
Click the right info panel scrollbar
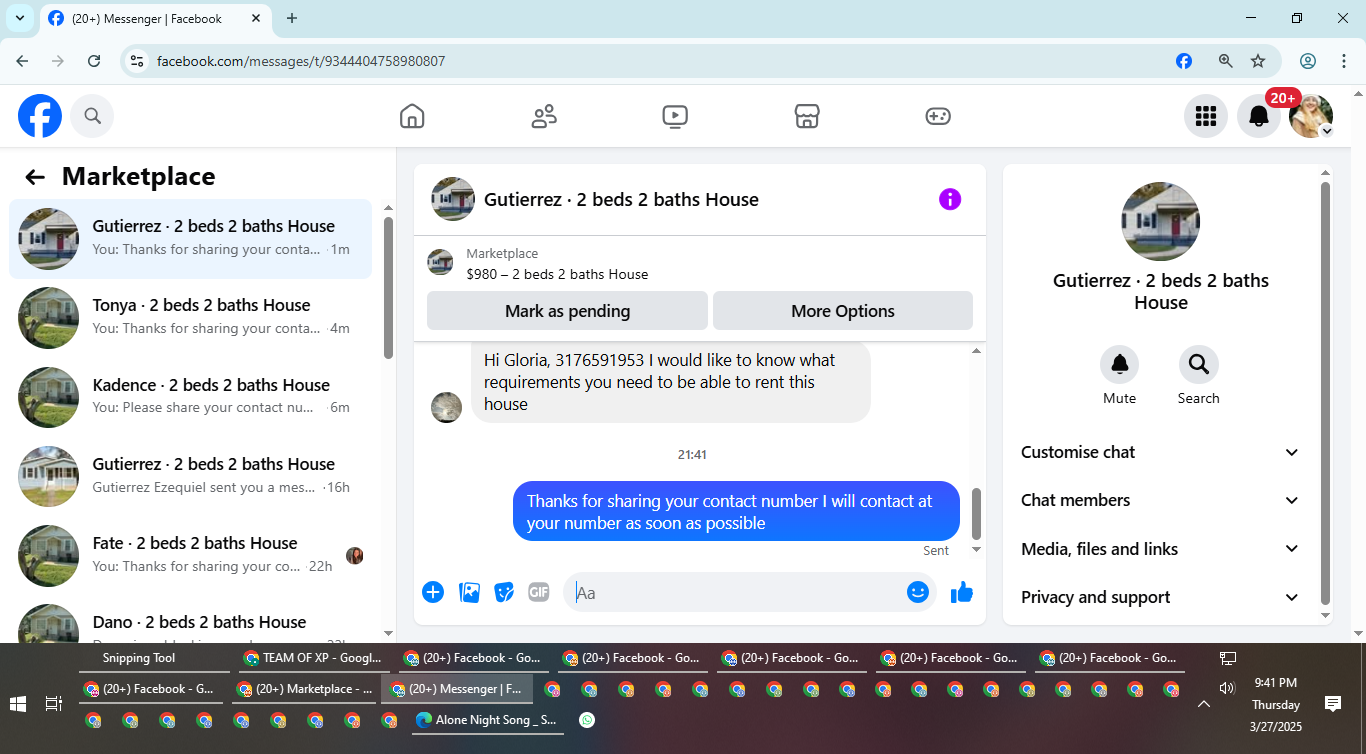1326,393
